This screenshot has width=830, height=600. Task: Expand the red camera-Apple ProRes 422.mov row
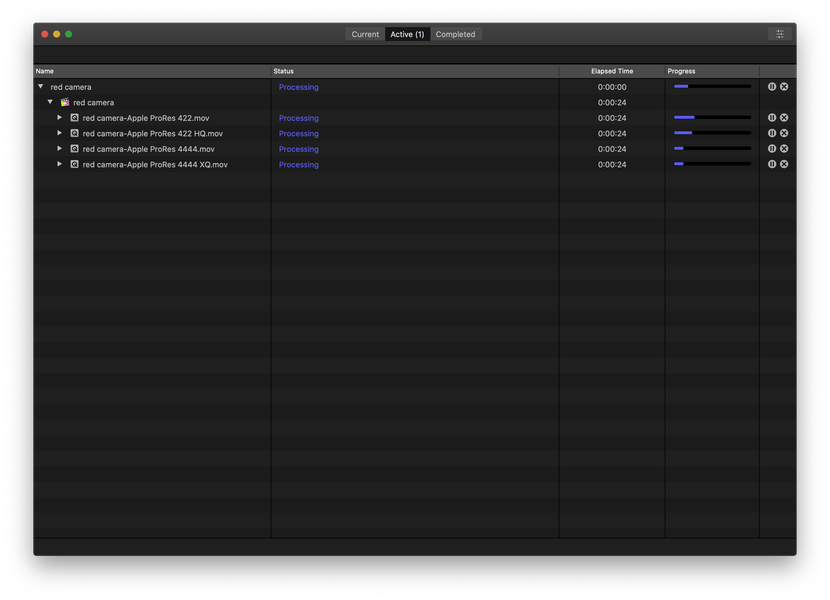point(59,118)
